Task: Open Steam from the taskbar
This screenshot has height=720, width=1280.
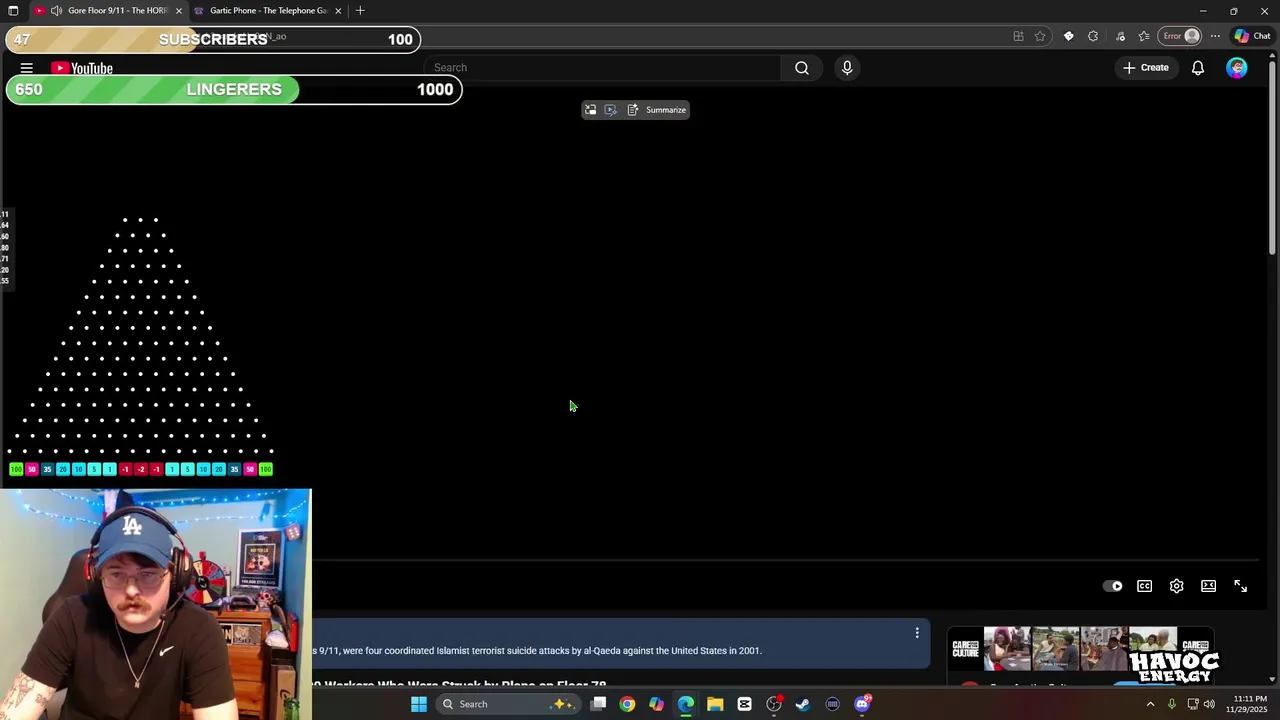Action: (x=803, y=704)
